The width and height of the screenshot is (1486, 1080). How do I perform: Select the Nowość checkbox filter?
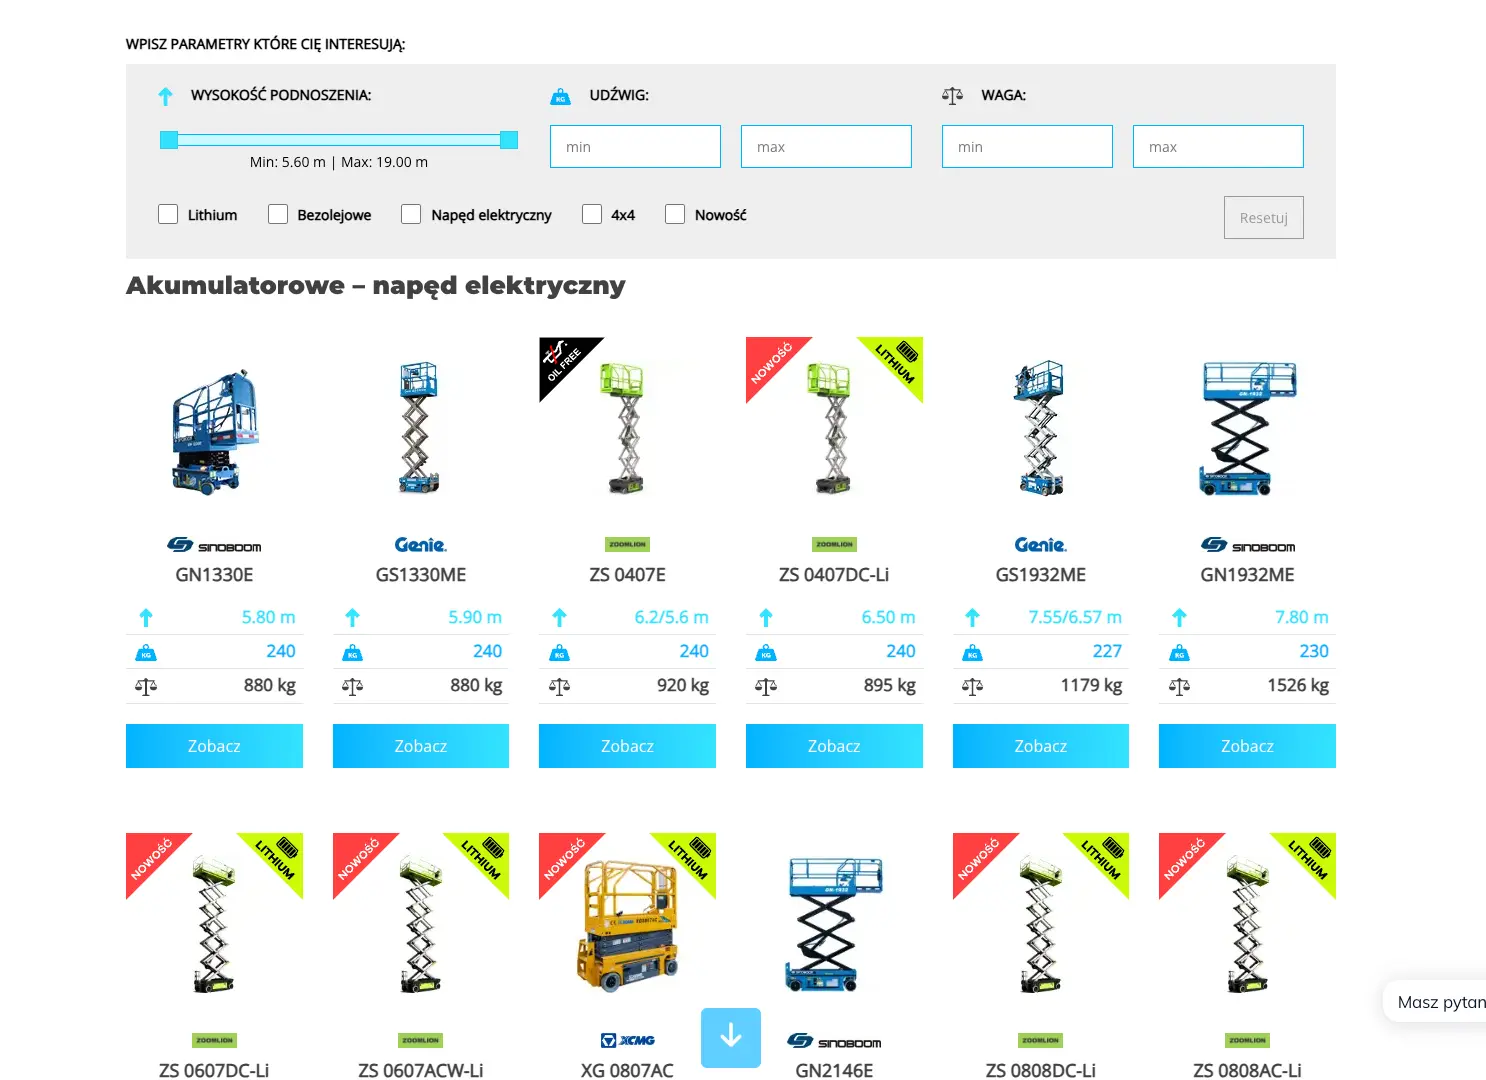tap(675, 214)
